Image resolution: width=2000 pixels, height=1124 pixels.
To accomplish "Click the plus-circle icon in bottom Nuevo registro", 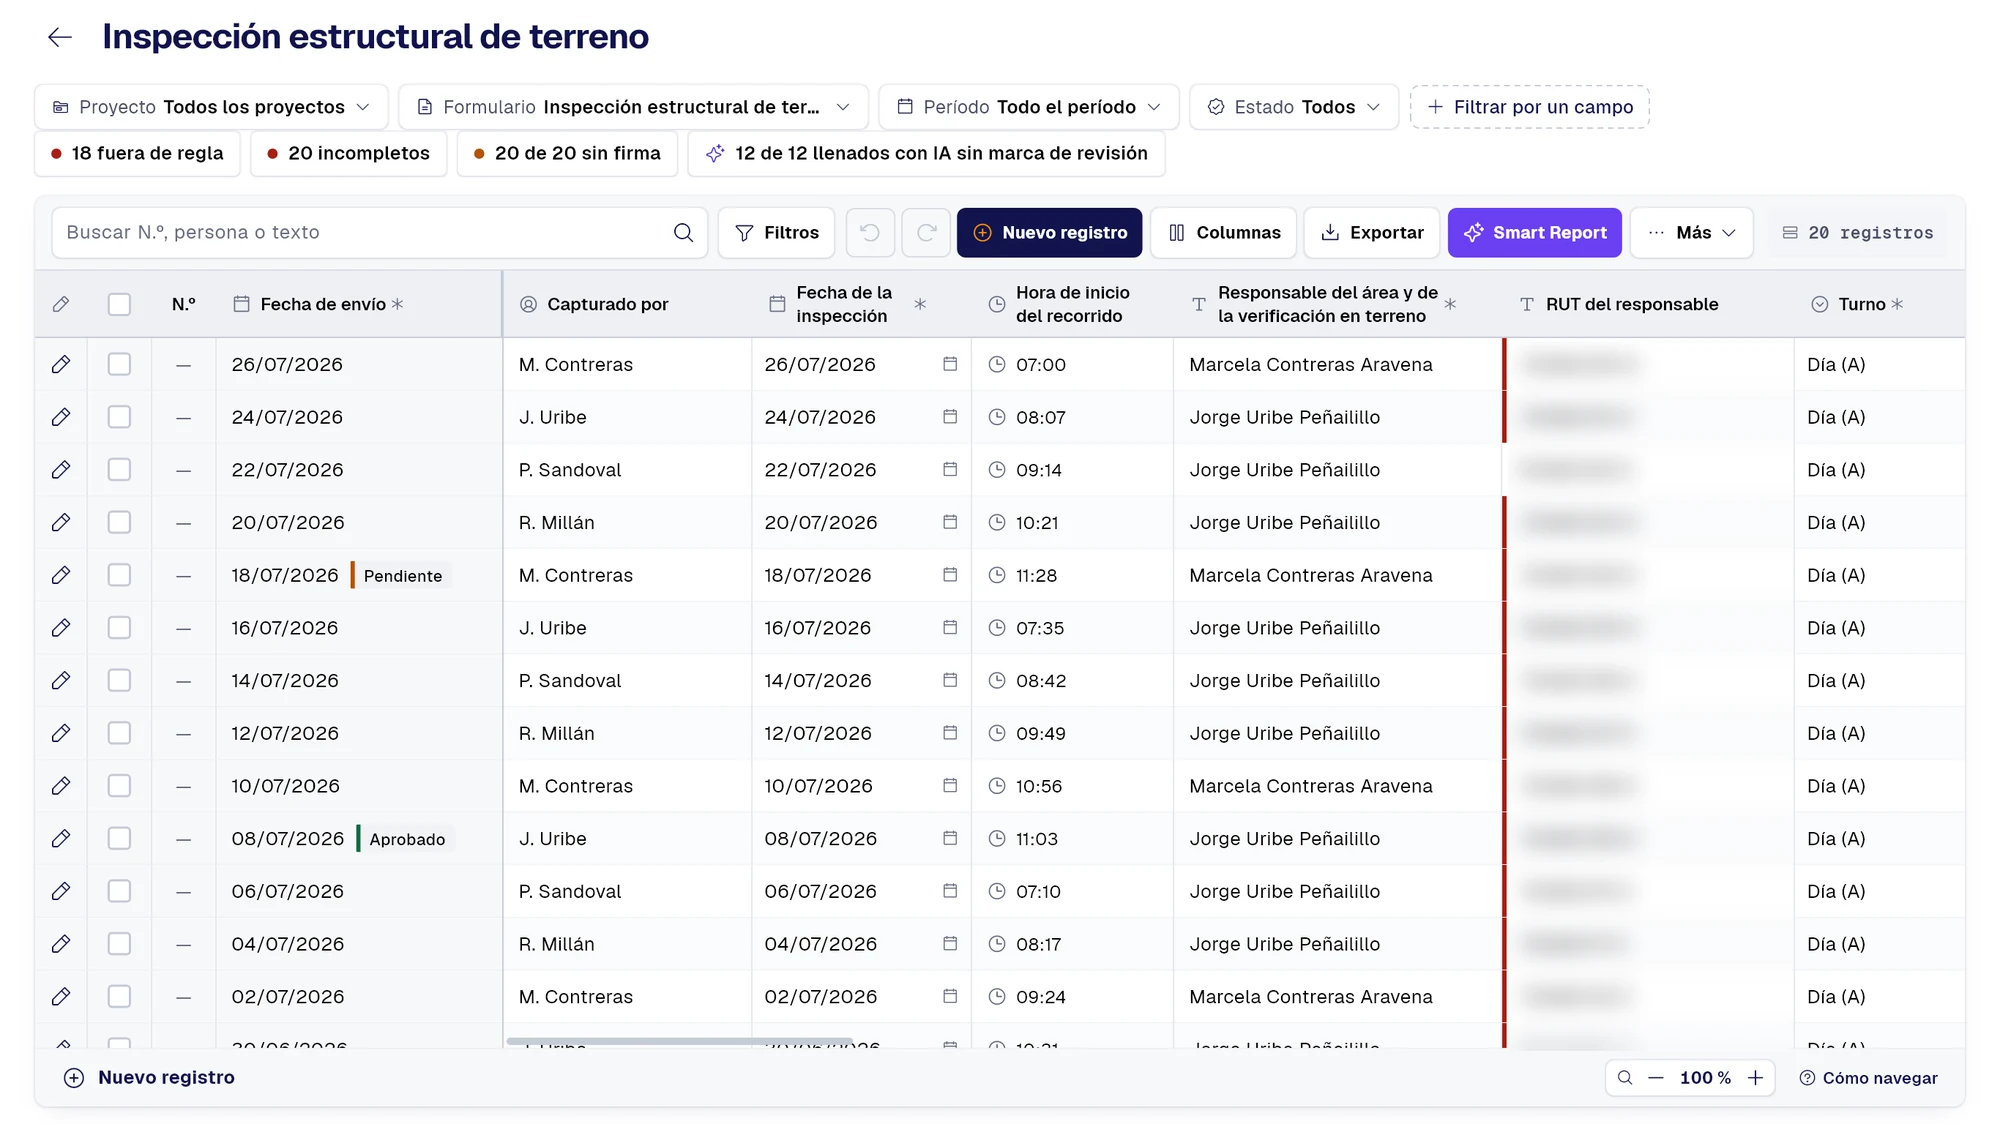I will click(x=74, y=1078).
